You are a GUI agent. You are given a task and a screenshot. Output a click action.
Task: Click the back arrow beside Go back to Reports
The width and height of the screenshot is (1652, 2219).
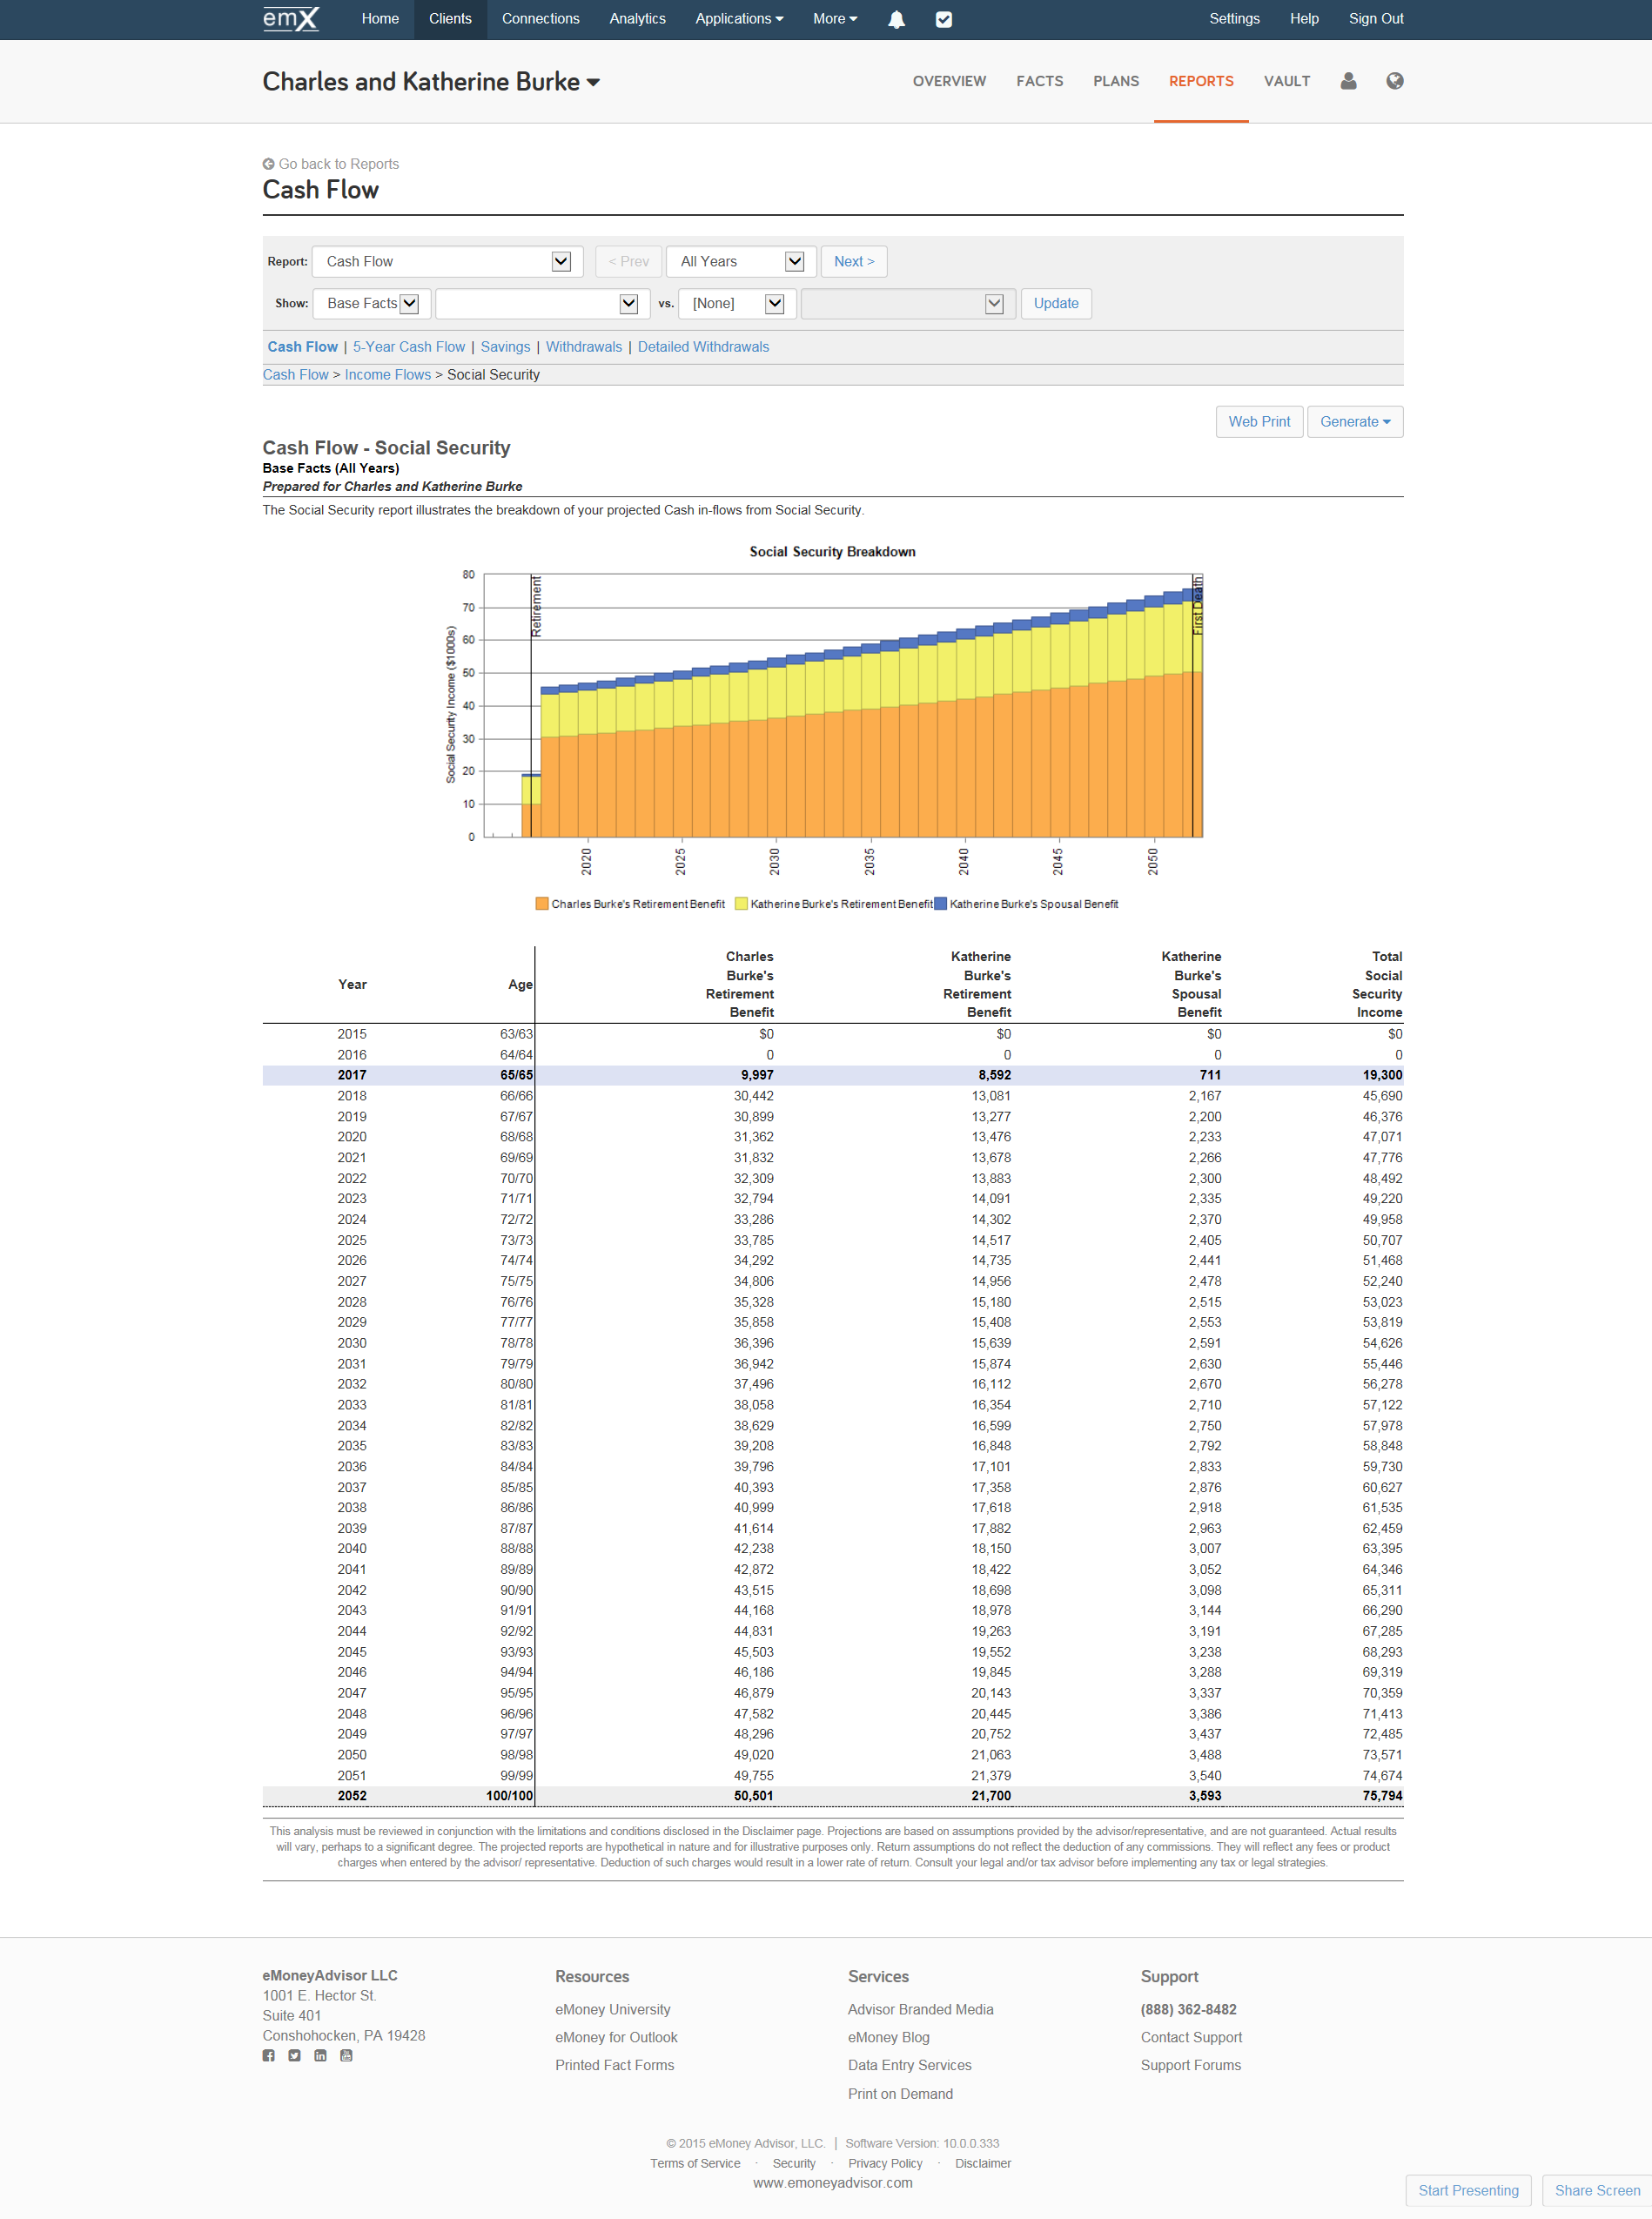(268, 164)
